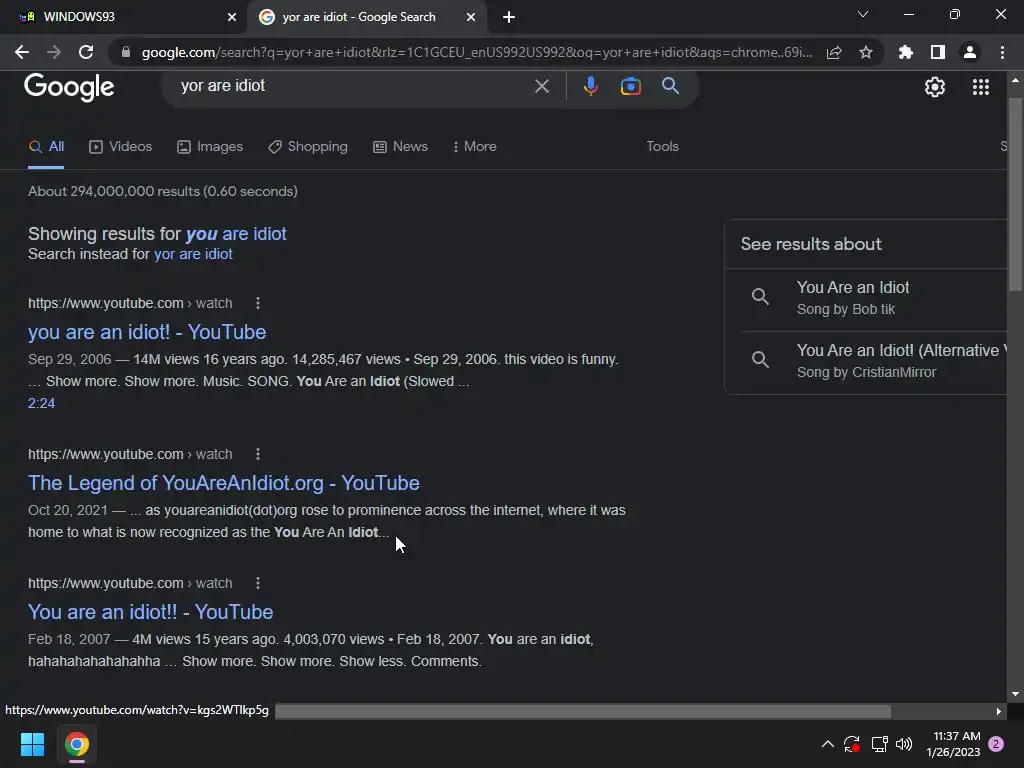This screenshot has width=1024, height=768.
Task: Switch to Shopping results tab
Action: point(308,147)
